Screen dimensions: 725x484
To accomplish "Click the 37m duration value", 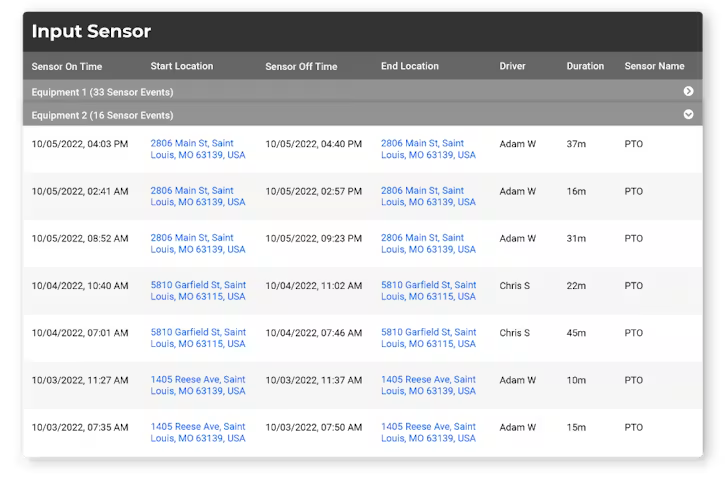I will (576, 144).
